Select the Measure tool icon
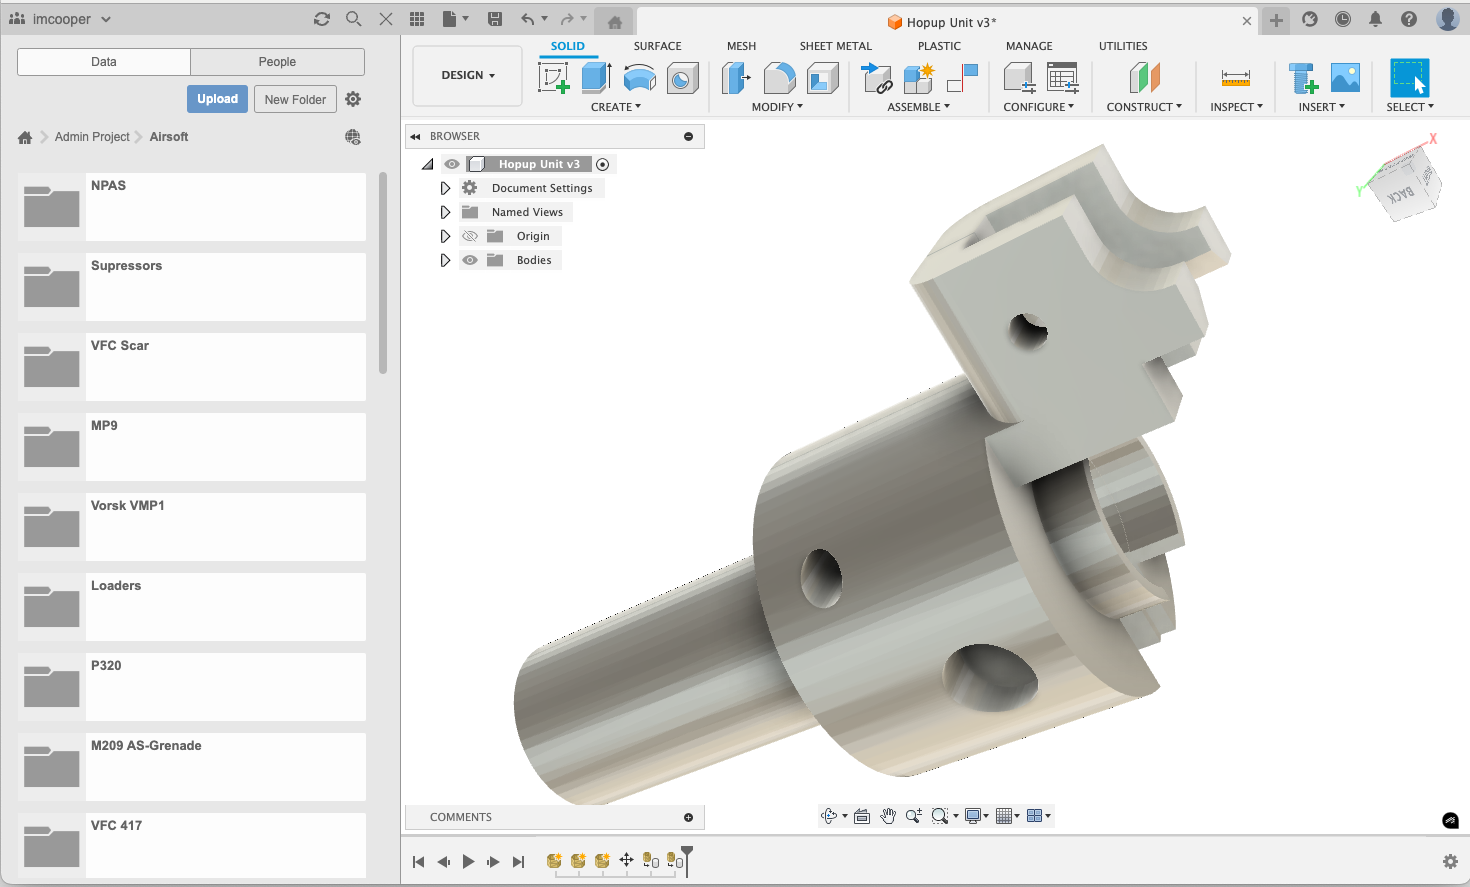Viewport: 1470px width, 887px height. (1236, 77)
